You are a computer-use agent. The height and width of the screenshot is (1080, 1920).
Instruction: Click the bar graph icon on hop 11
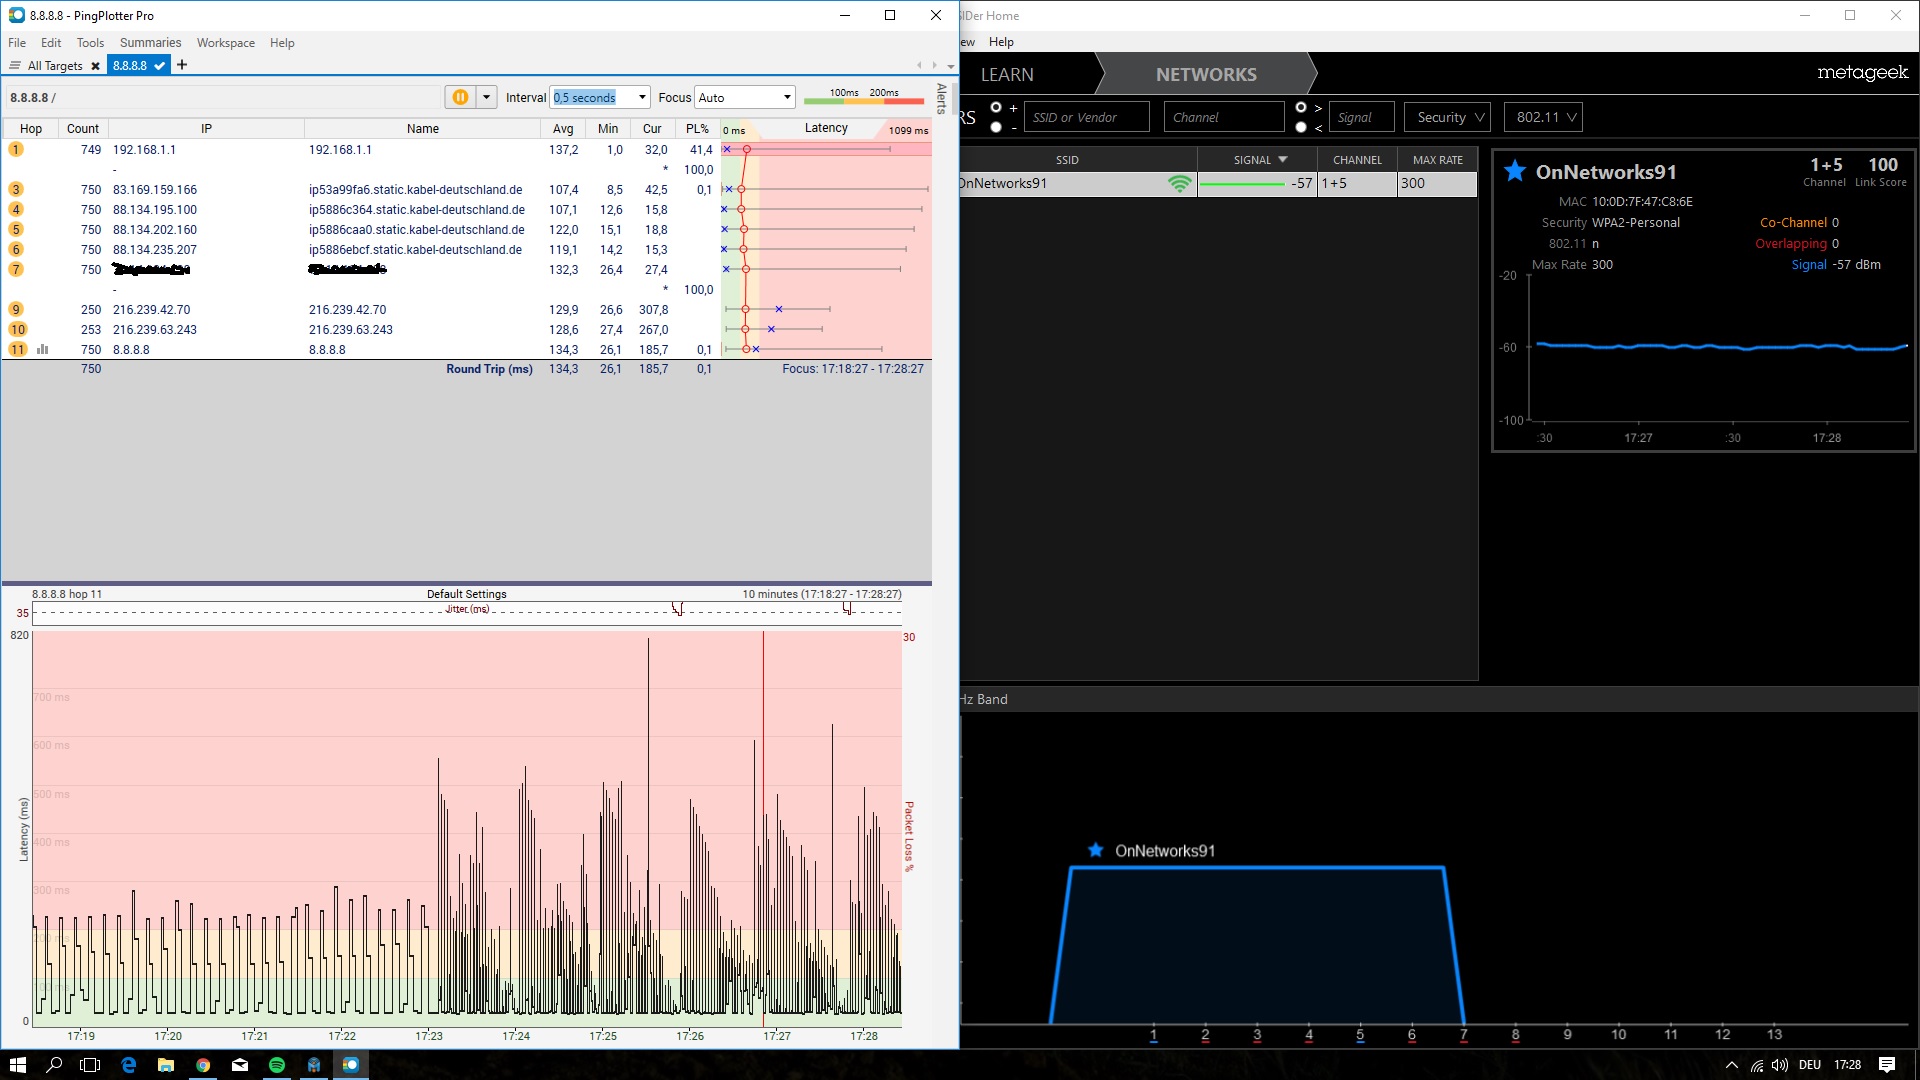tap(43, 349)
